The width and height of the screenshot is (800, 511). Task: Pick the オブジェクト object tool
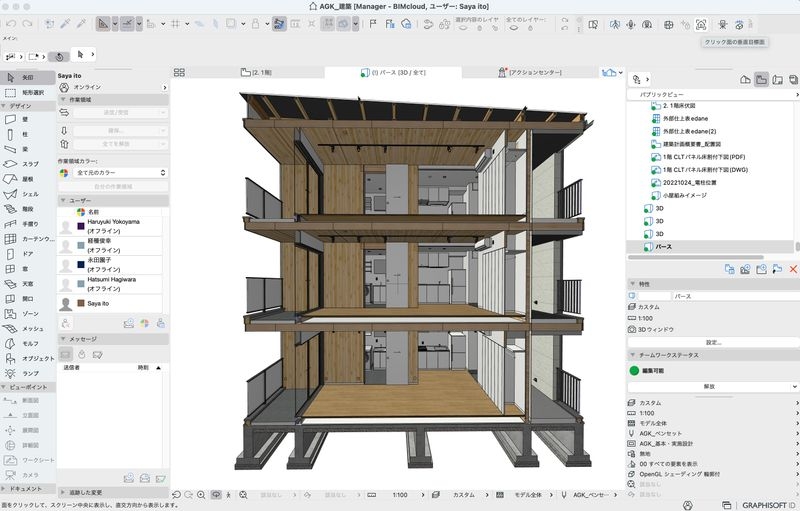pos(28,359)
